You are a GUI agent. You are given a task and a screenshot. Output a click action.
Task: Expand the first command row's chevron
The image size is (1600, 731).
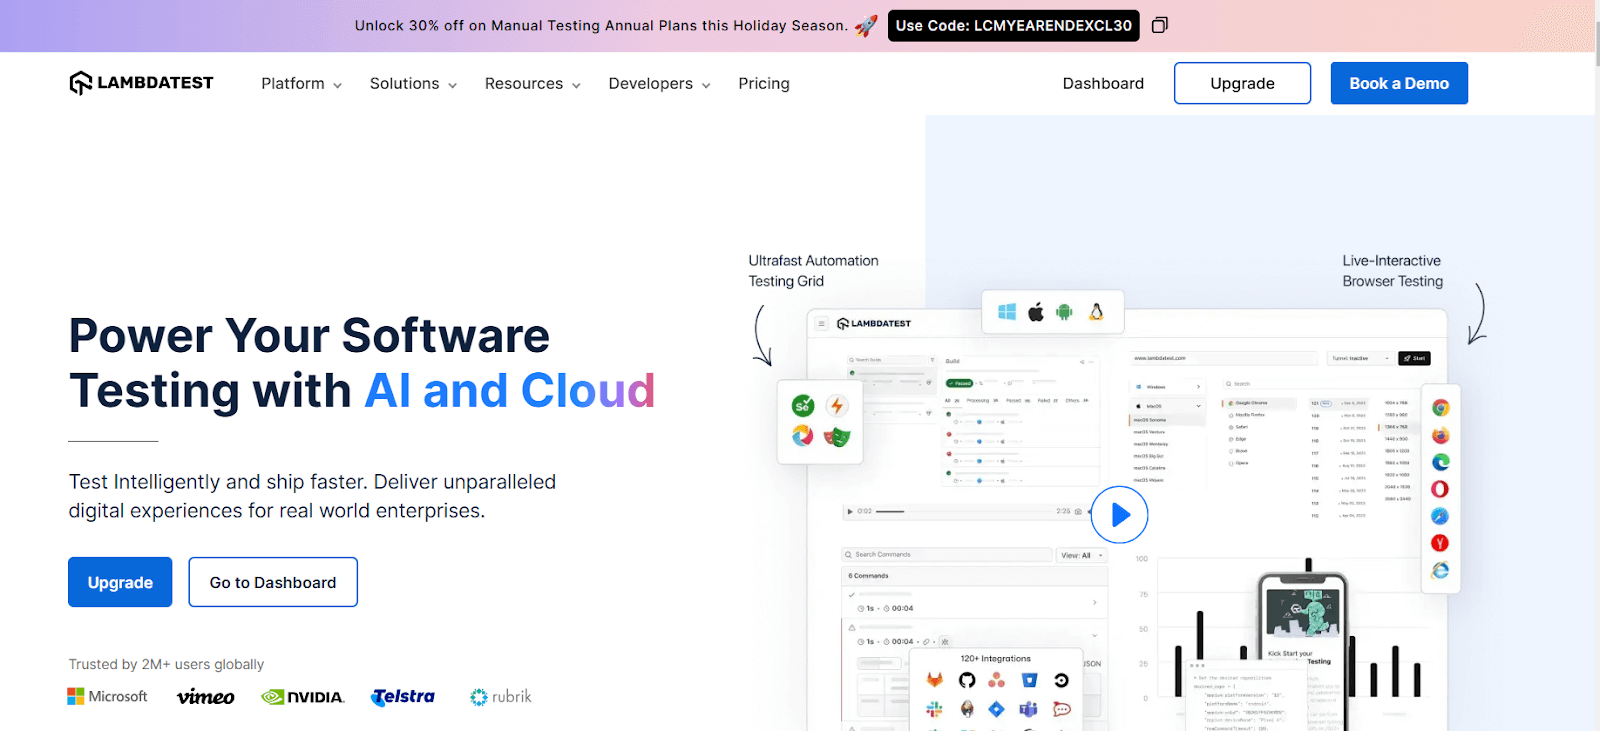point(1095,603)
